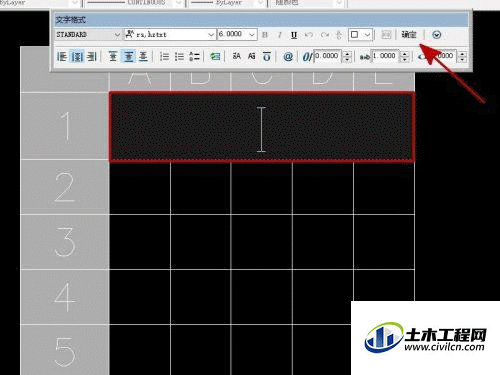Toggle the ruler display icon
500x375 pixels.
[x=386, y=35]
